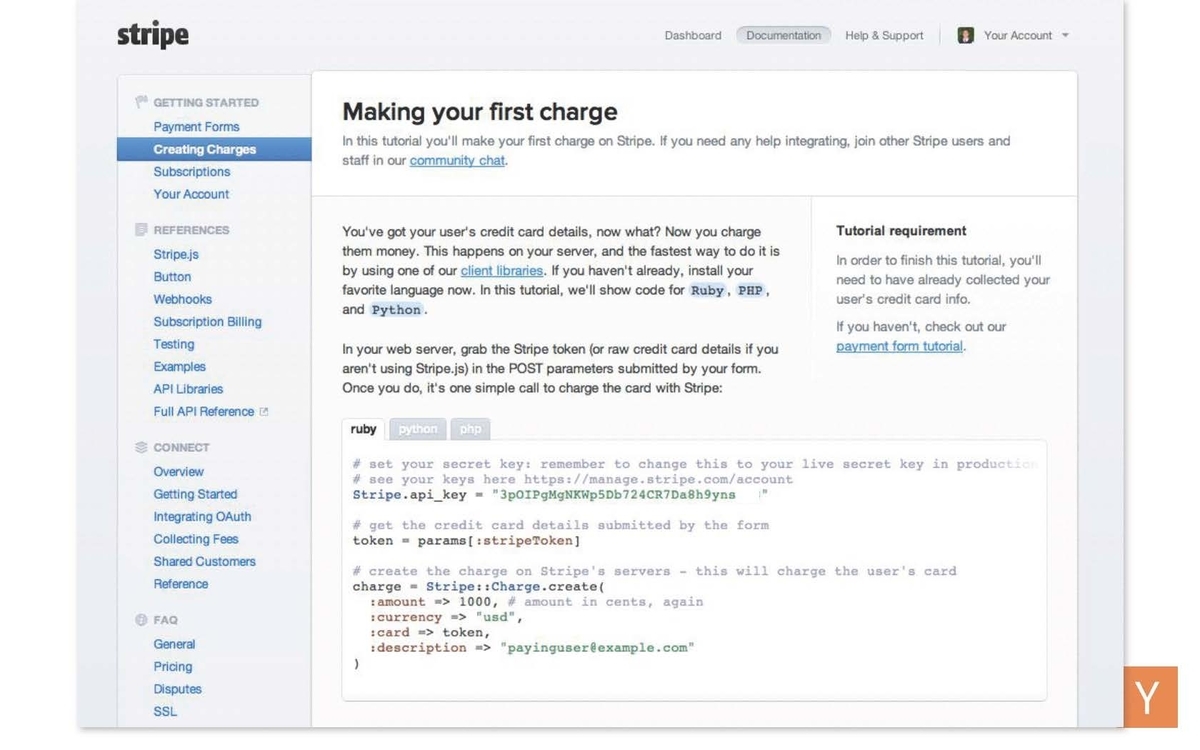Open the Disputes FAQ

[x=178, y=689]
